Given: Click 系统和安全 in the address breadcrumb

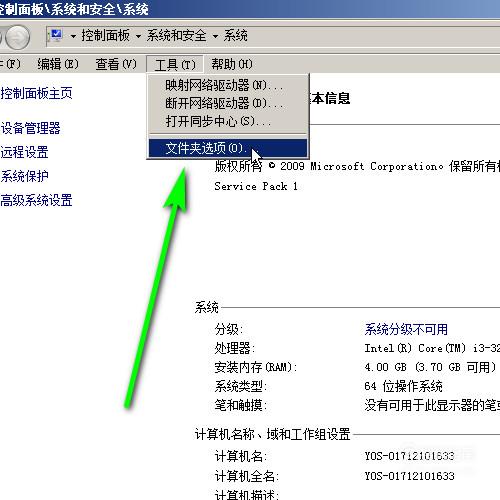Looking at the screenshot, I should coord(177,35).
